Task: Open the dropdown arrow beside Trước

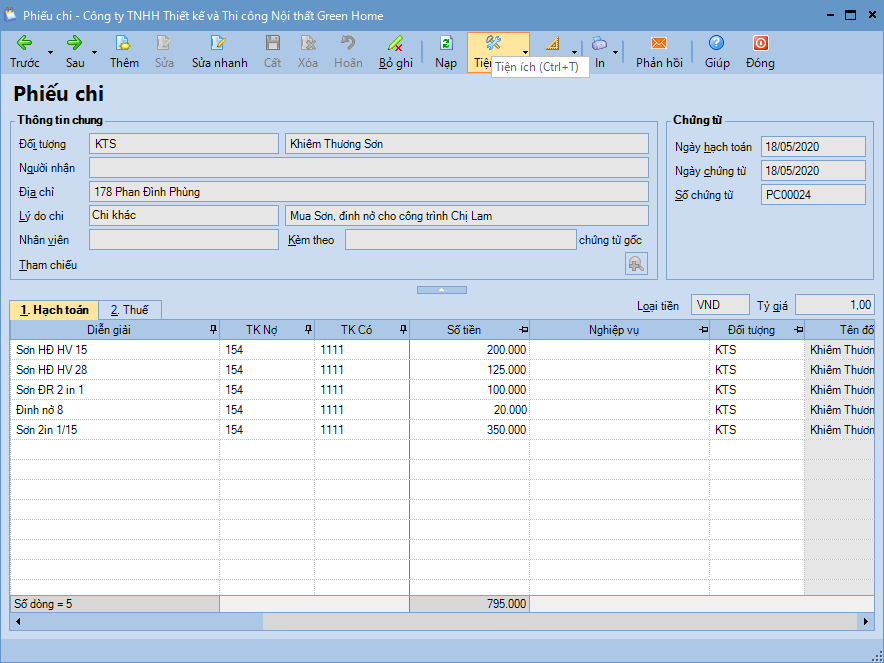Action: point(50,52)
